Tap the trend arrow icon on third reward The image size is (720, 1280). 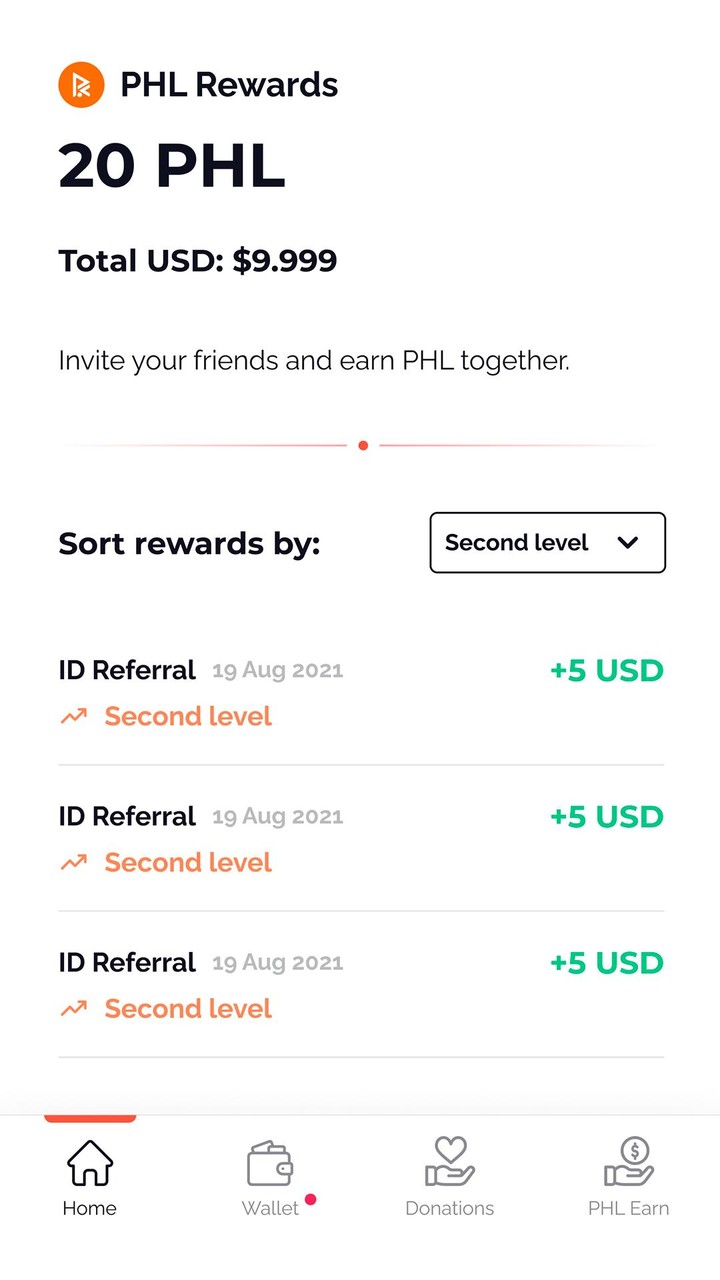click(74, 1009)
